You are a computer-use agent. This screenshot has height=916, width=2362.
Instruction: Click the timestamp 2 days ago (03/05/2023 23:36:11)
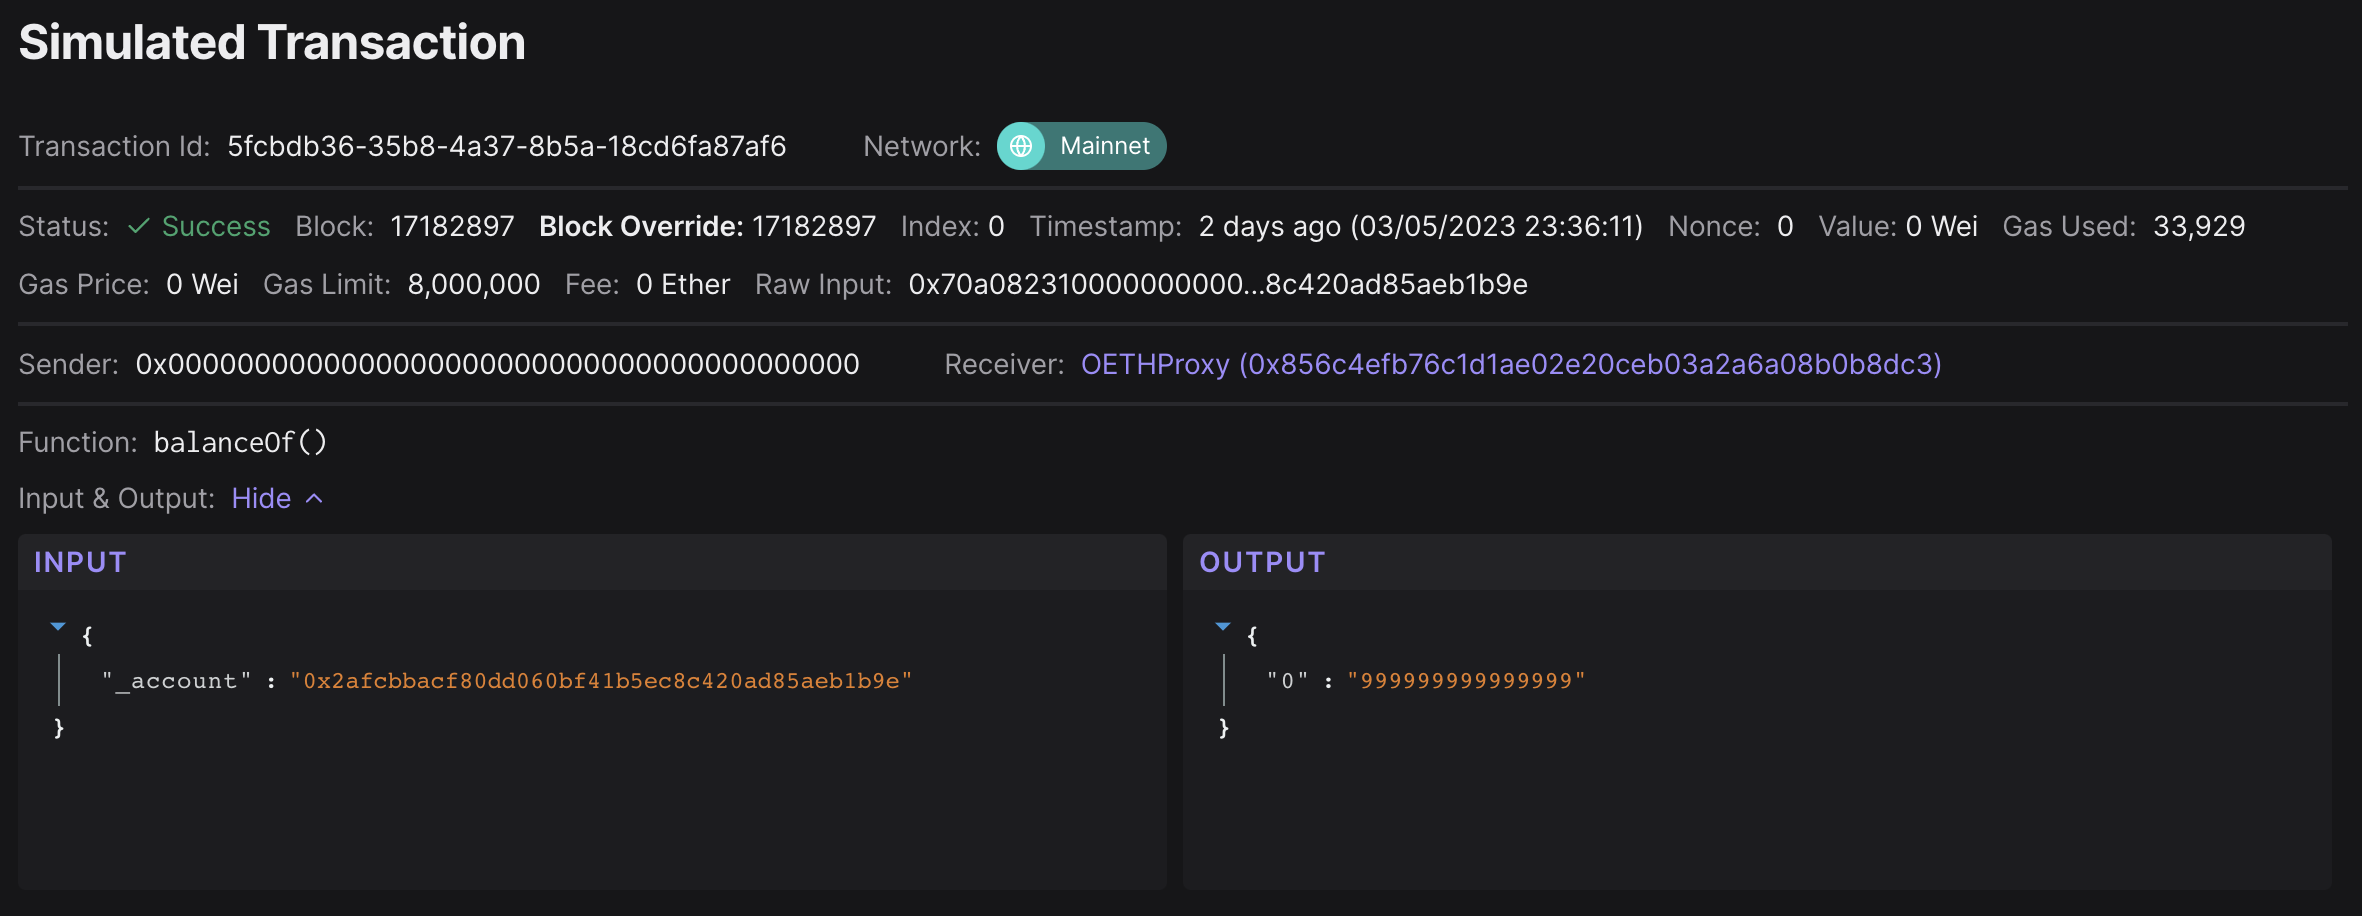[x=1421, y=226]
